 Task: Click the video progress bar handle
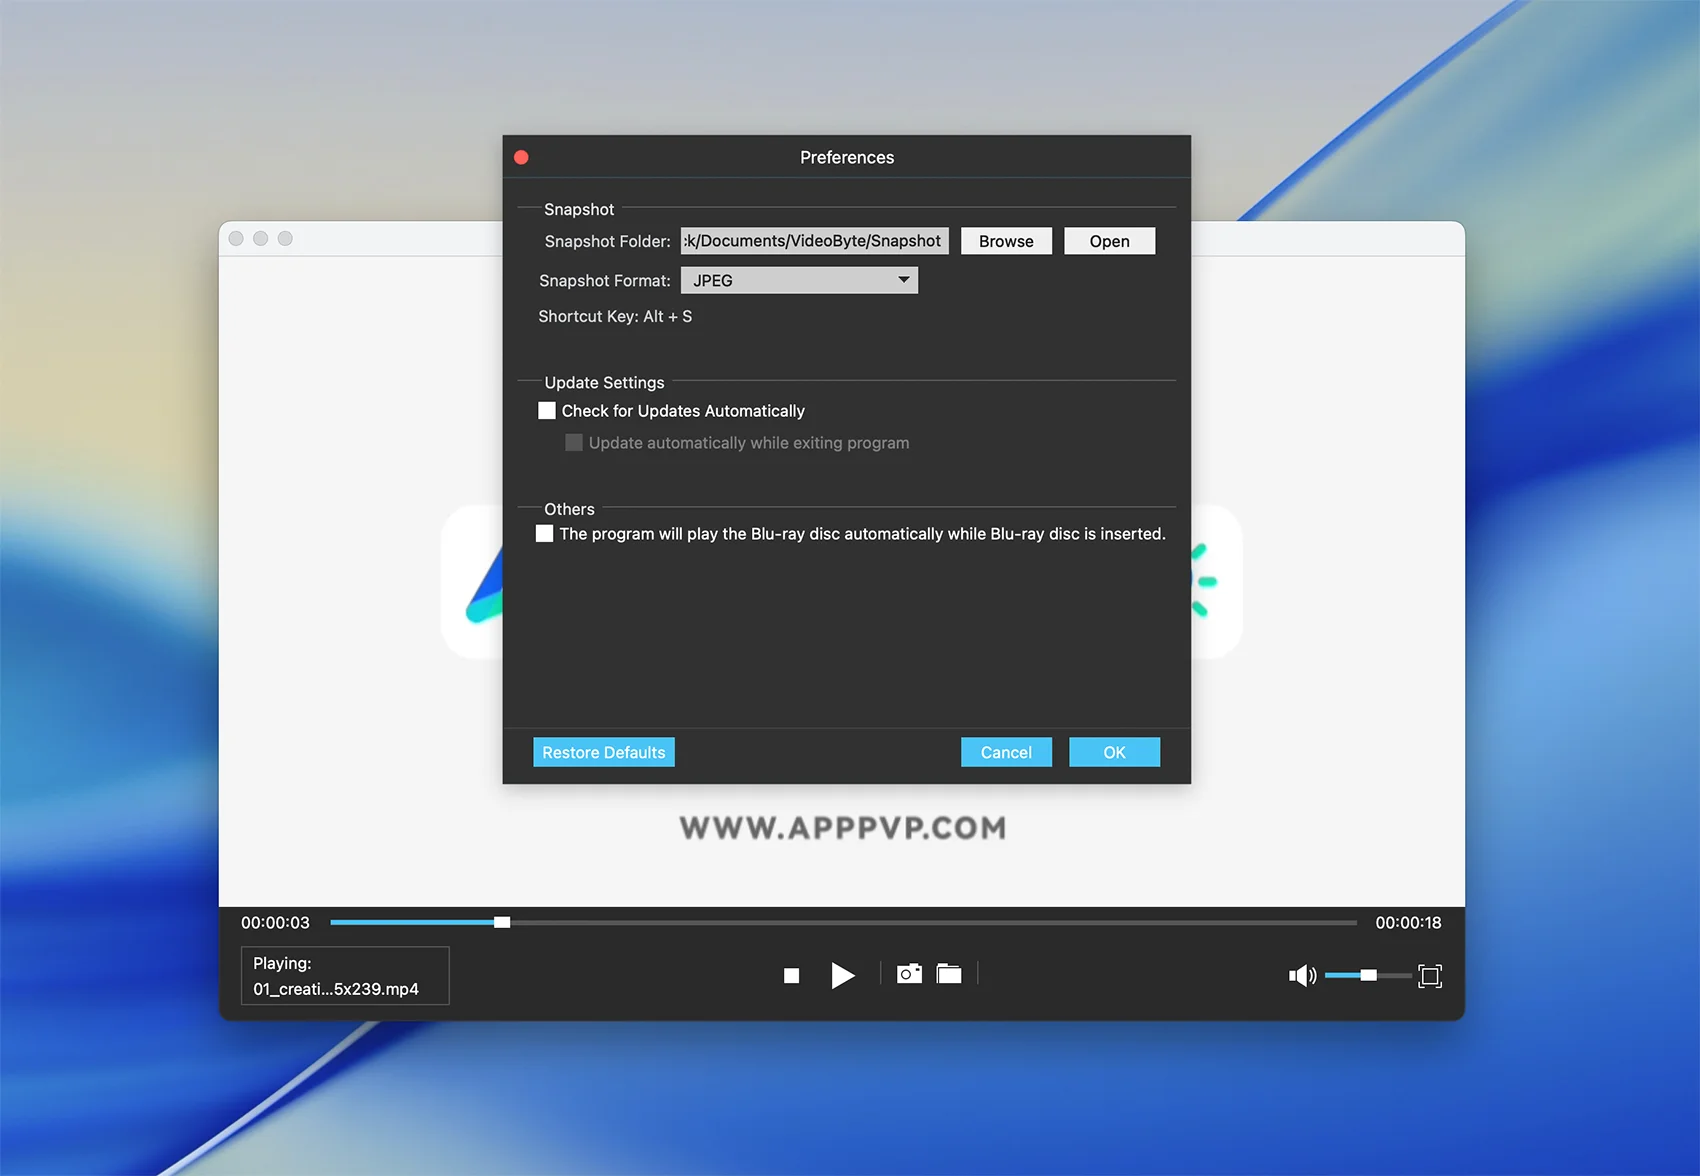tap(502, 922)
